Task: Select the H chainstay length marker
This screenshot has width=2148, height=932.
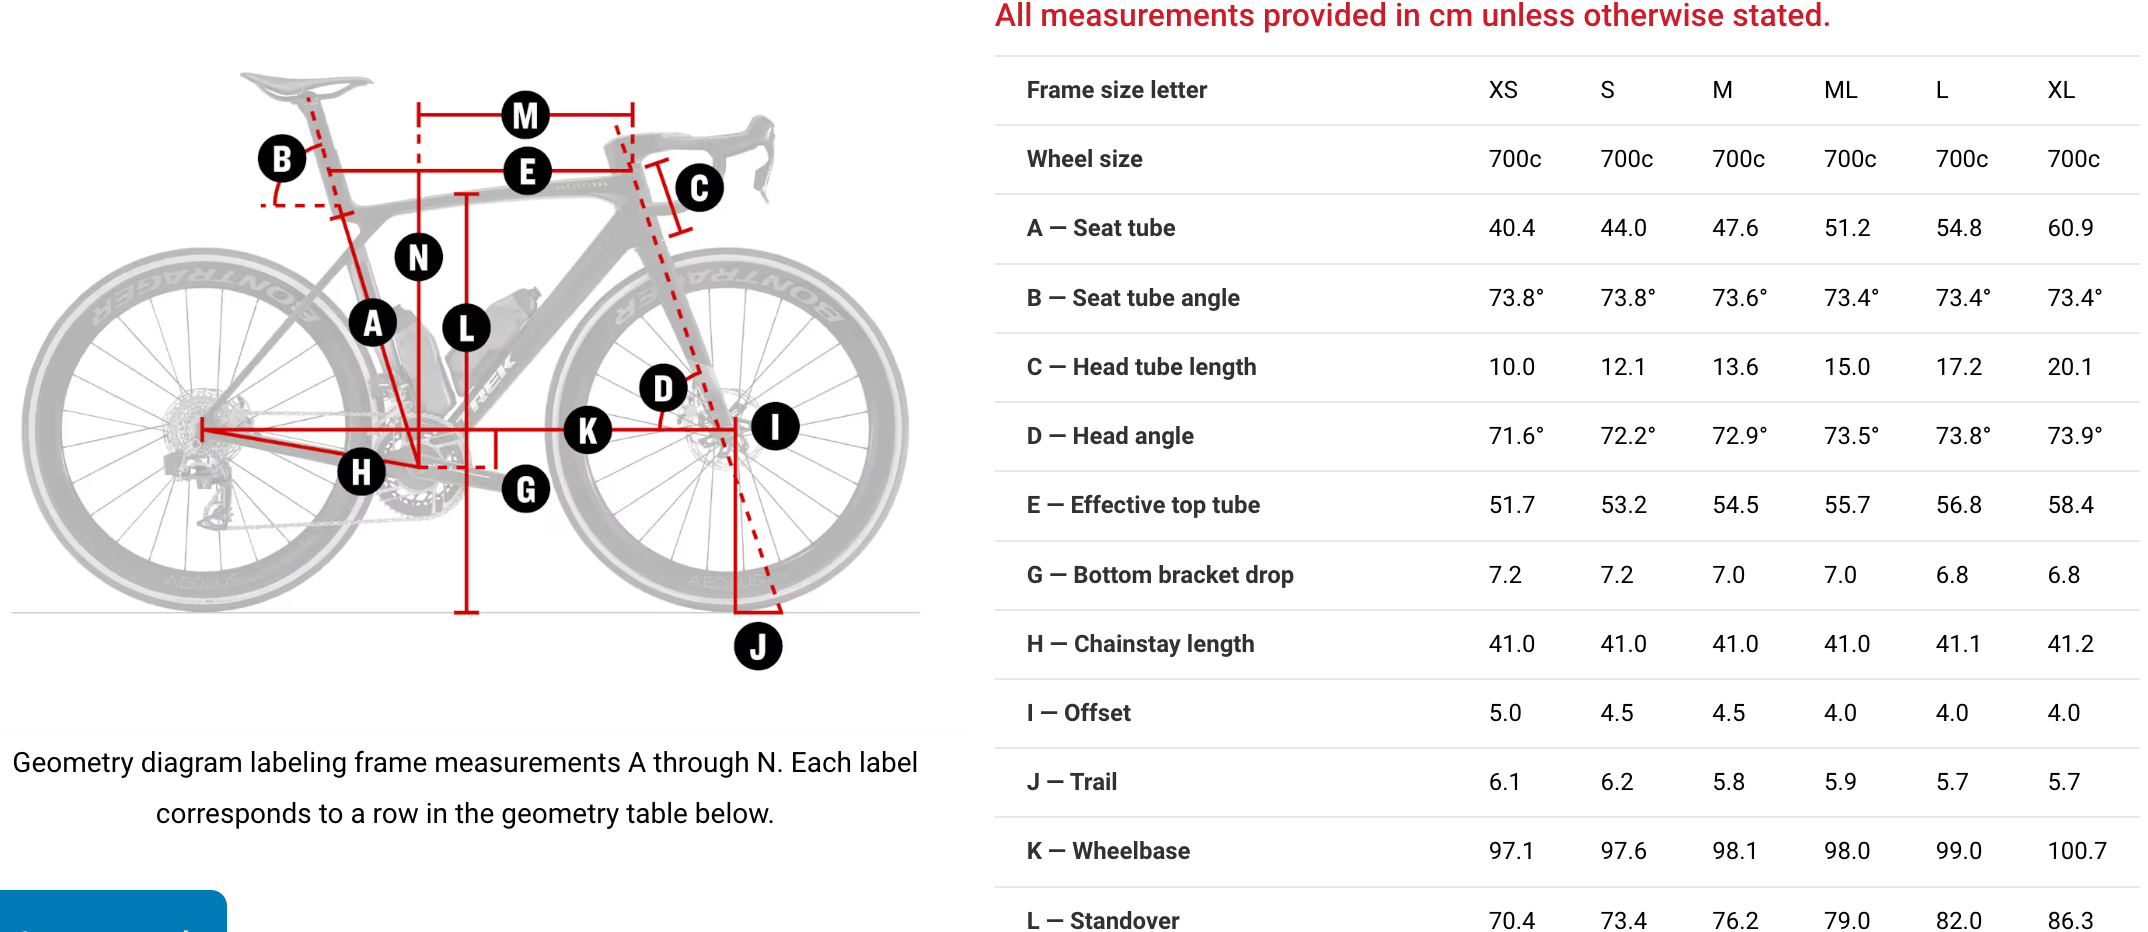Action: (x=361, y=472)
